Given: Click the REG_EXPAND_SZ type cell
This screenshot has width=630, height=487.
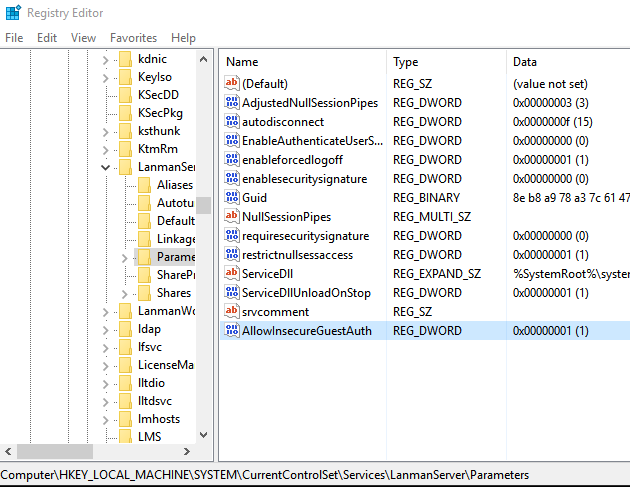Looking at the screenshot, I should [437, 274].
